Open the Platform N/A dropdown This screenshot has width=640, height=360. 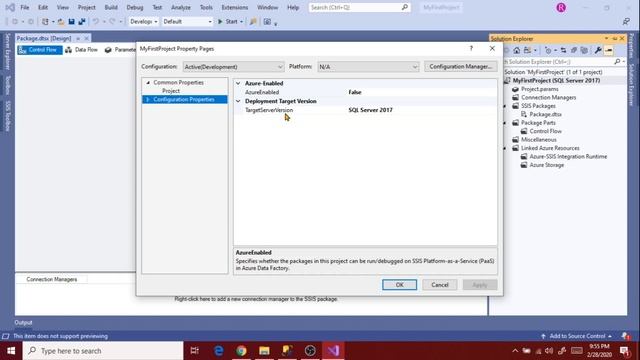coord(368,67)
